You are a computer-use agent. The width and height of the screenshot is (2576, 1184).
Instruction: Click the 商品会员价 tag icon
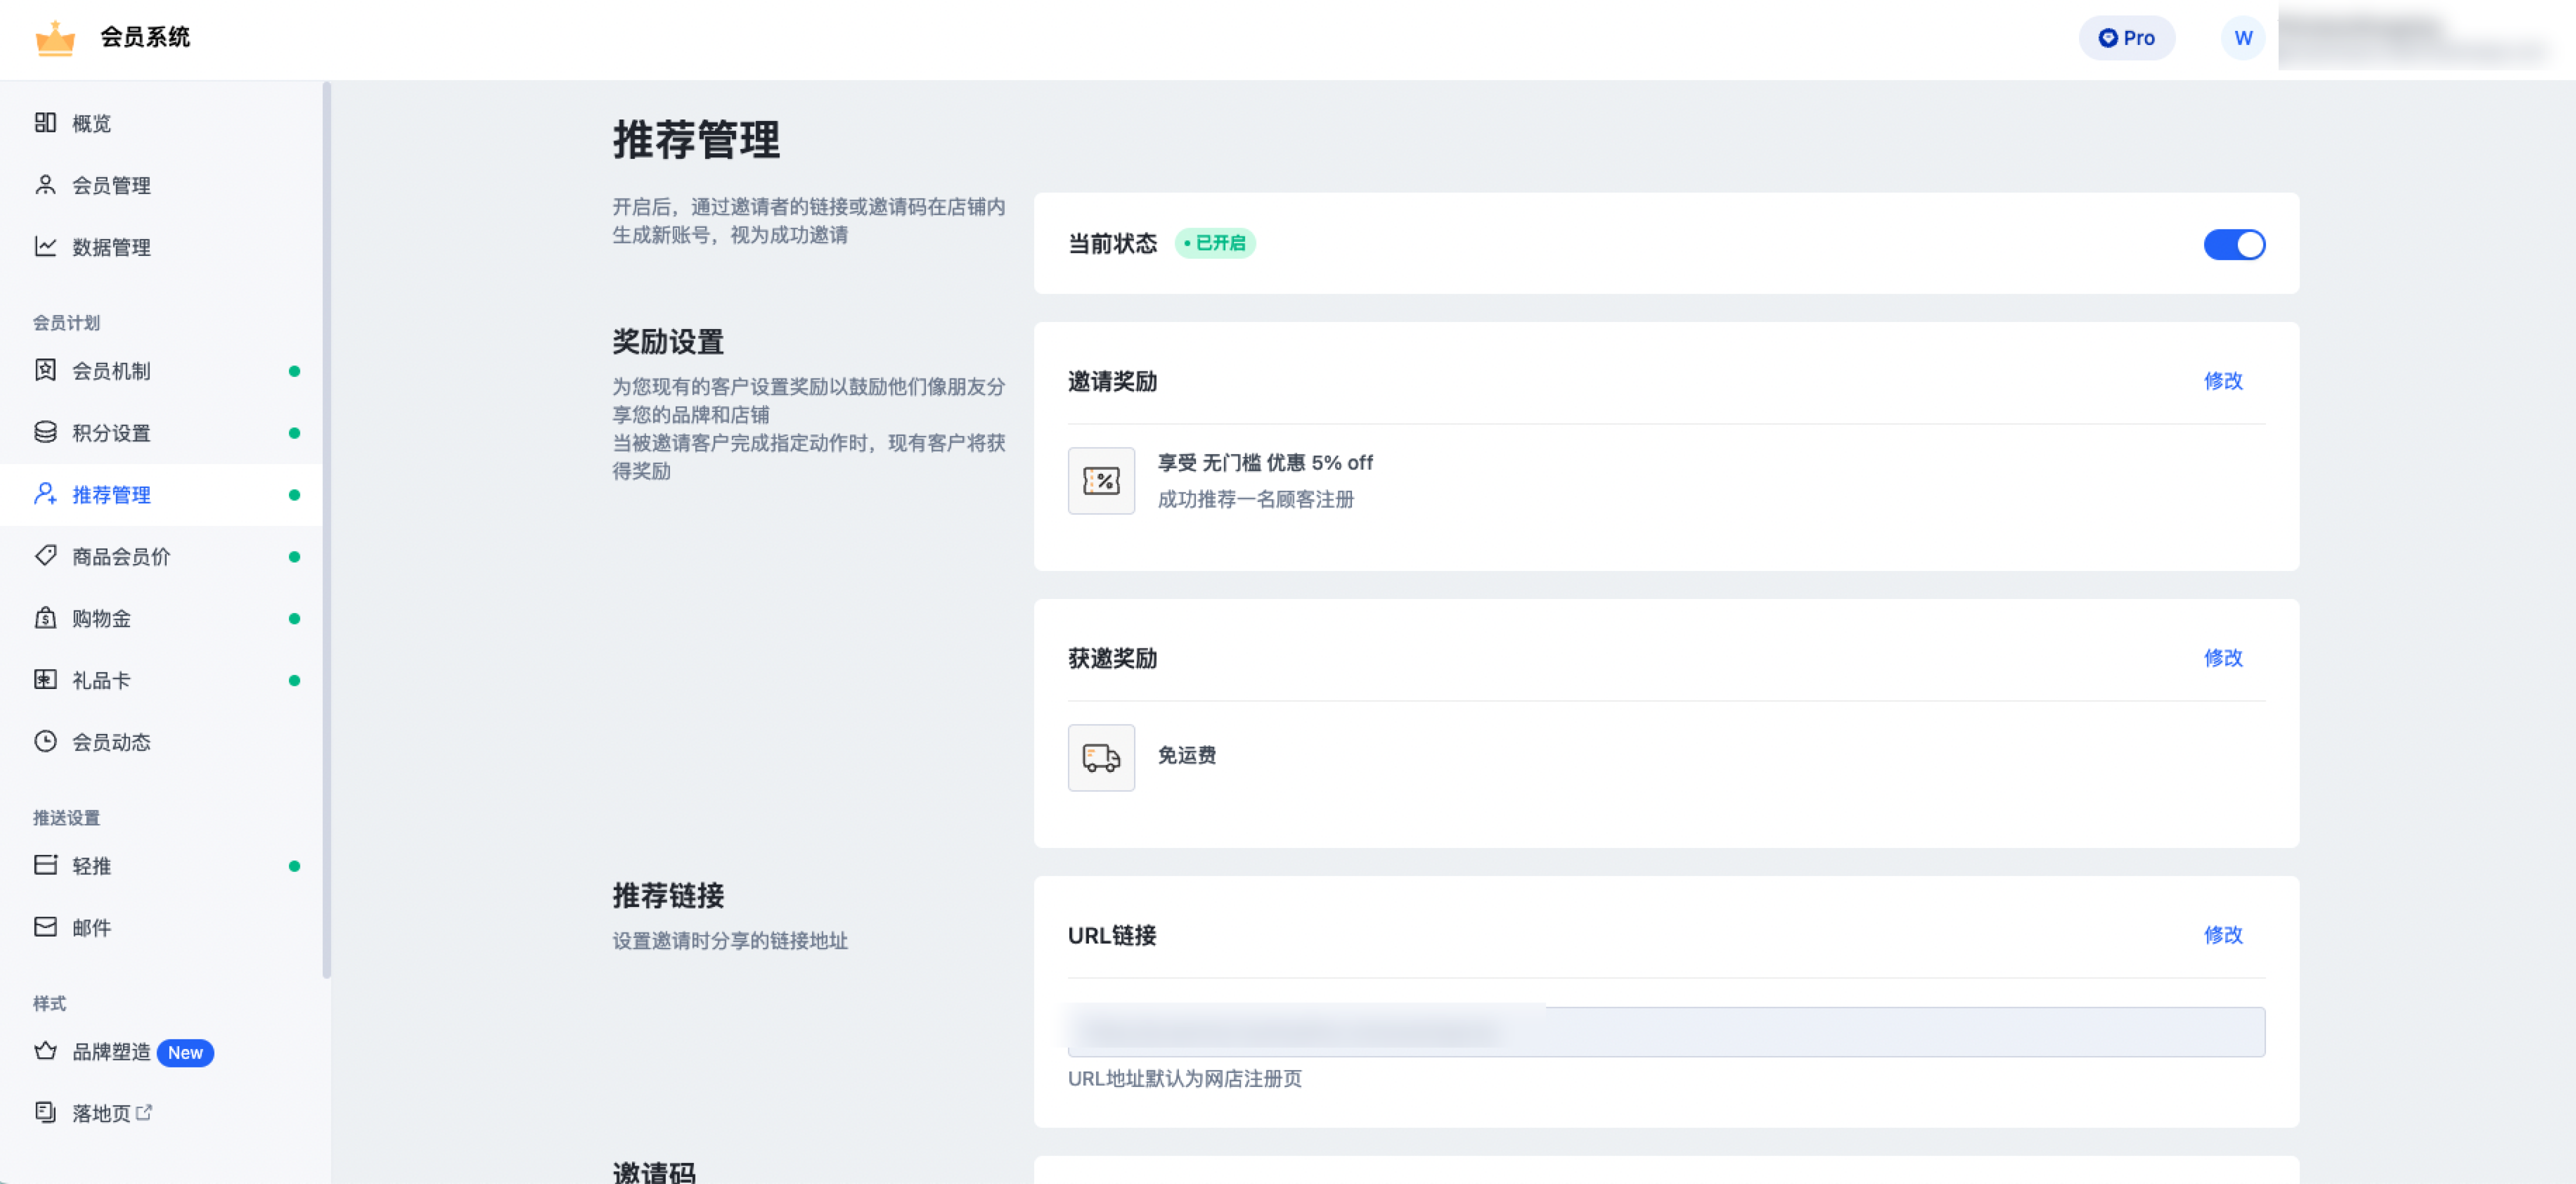[45, 555]
